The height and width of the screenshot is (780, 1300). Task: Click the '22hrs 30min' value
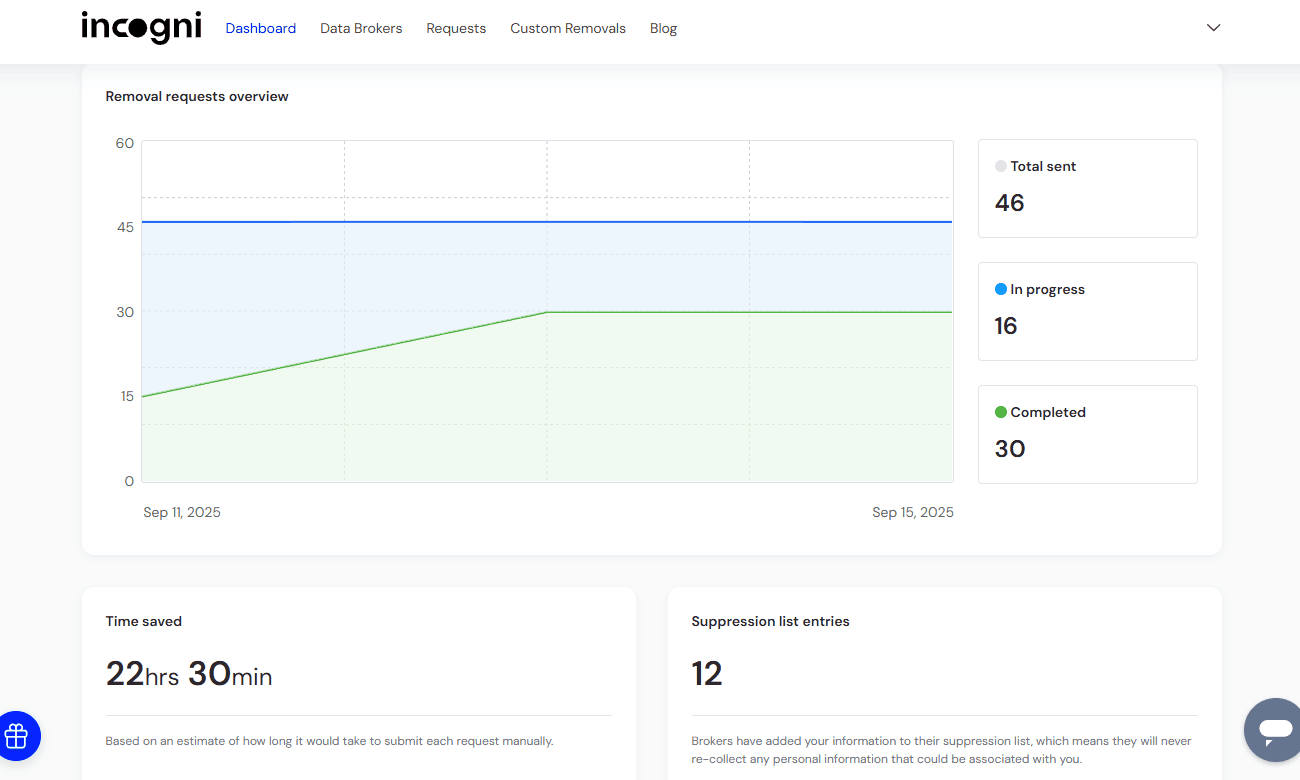point(189,674)
